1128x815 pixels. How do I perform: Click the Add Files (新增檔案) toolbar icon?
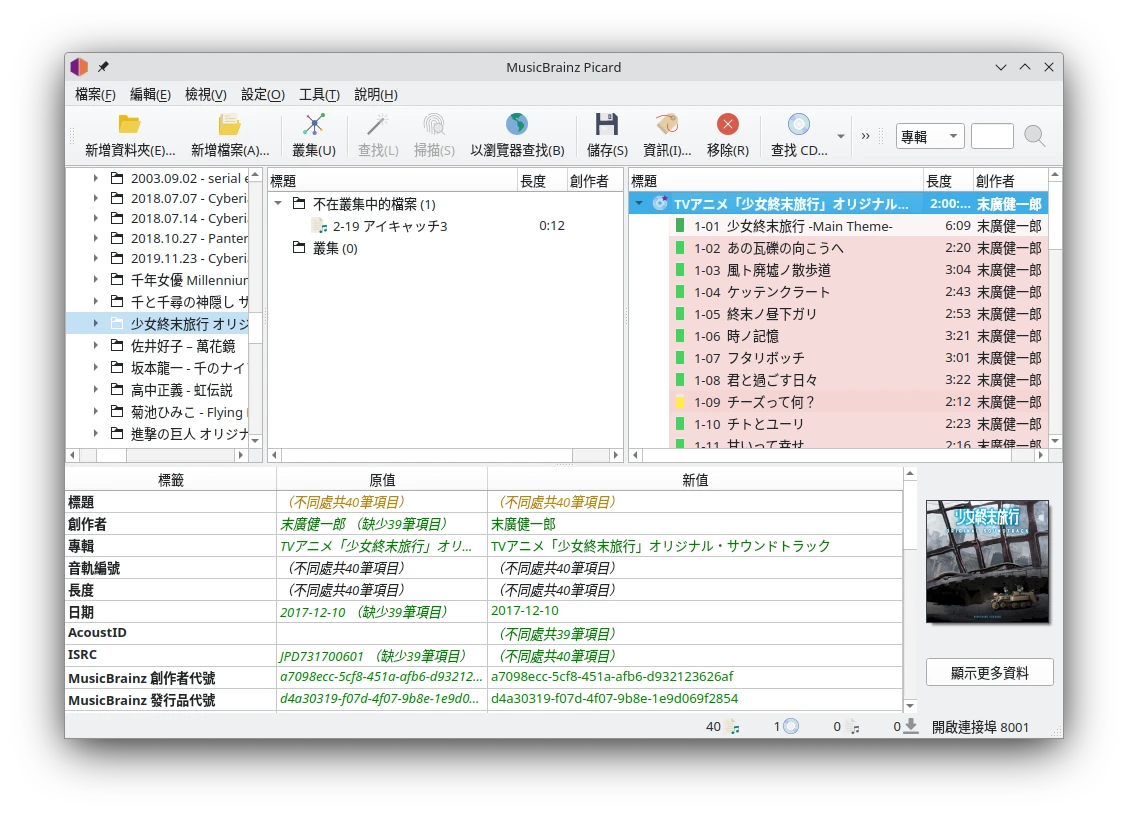coord(230,125)
